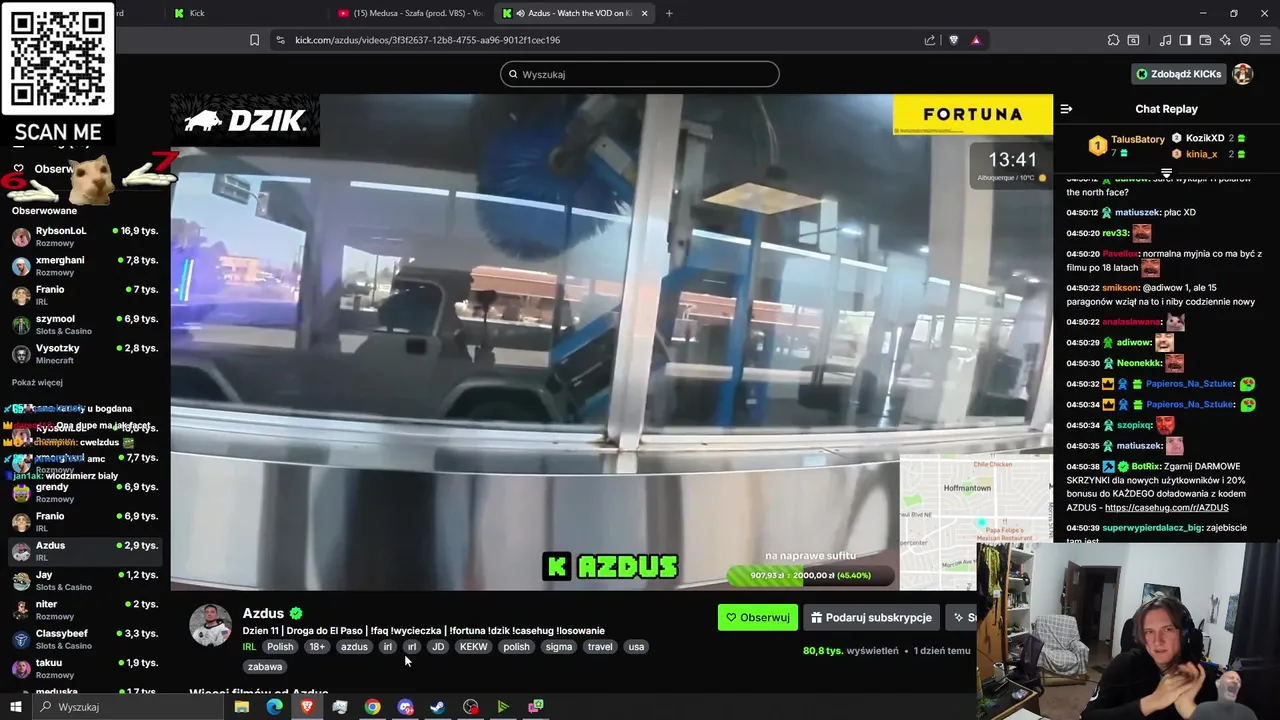Click username Pavellus in chat
The height and width of the screenshot is (720, 1280).
pos(1120,254)
